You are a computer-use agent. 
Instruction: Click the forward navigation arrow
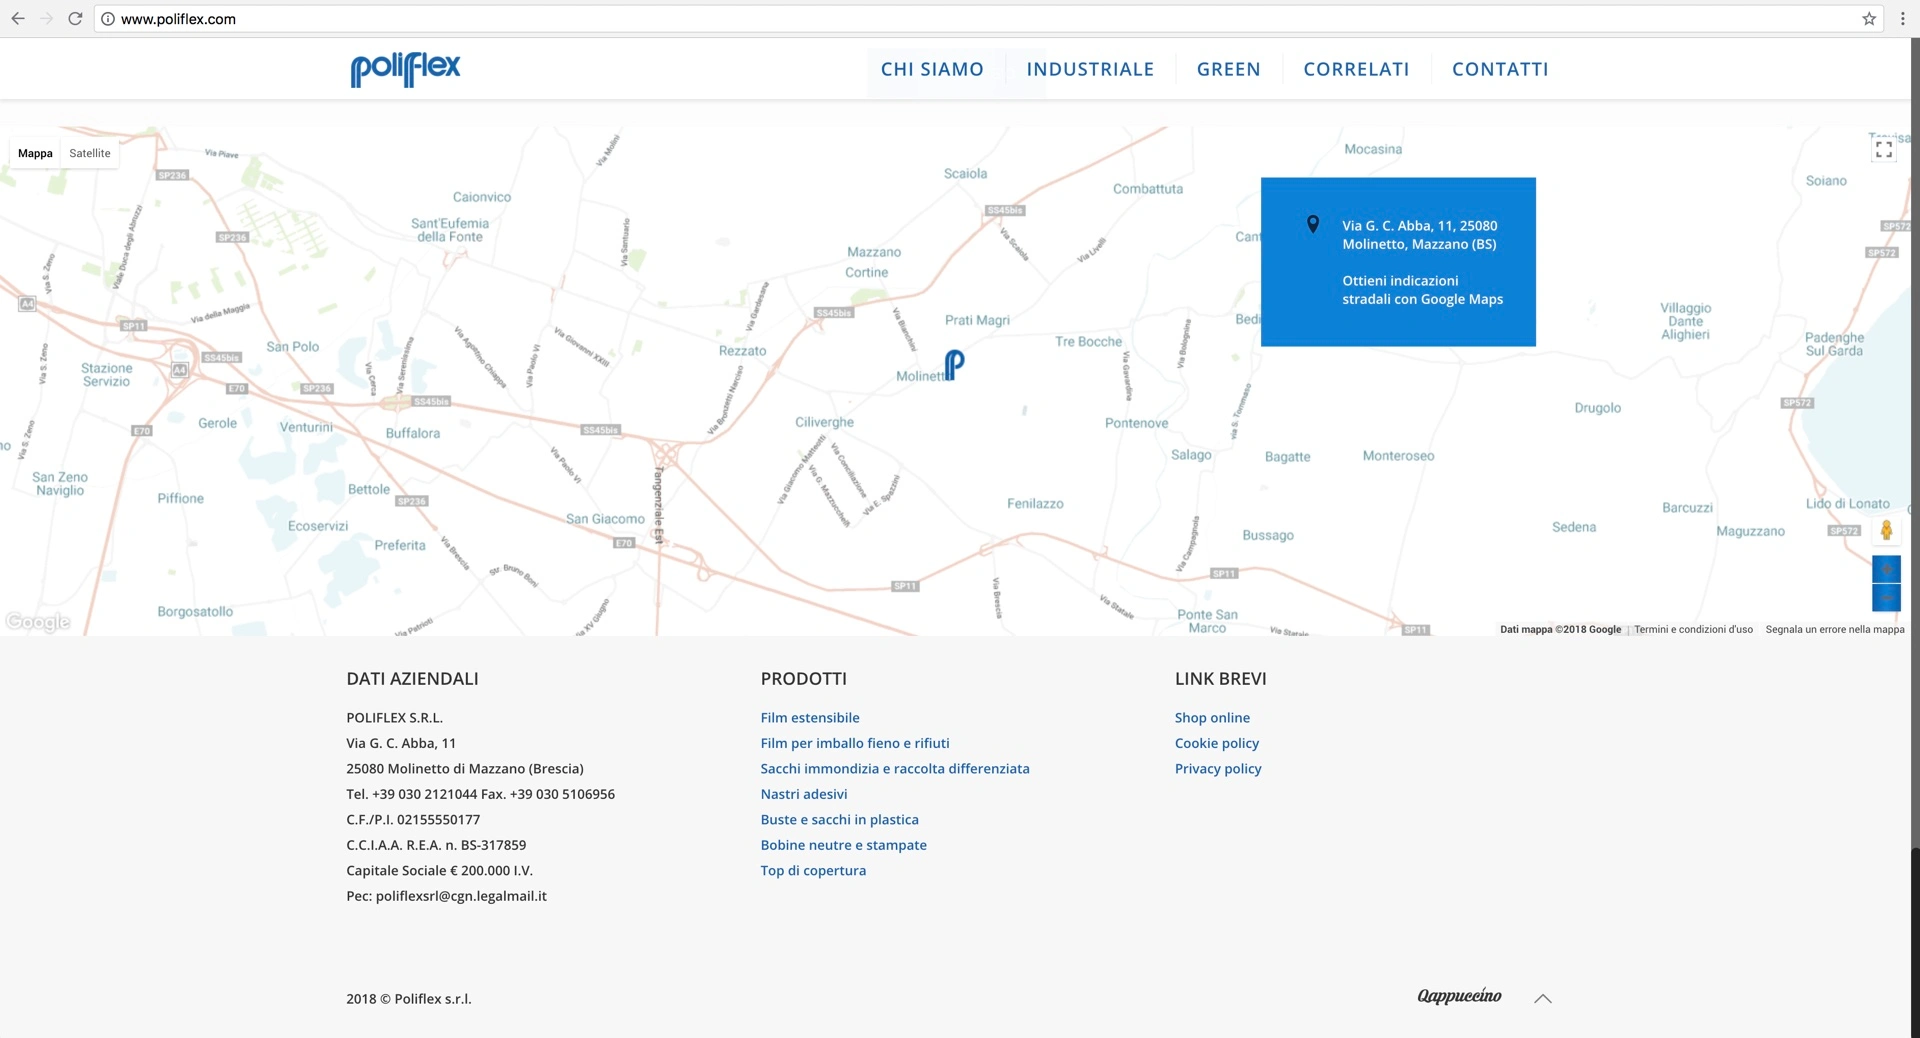click(46, 19)
